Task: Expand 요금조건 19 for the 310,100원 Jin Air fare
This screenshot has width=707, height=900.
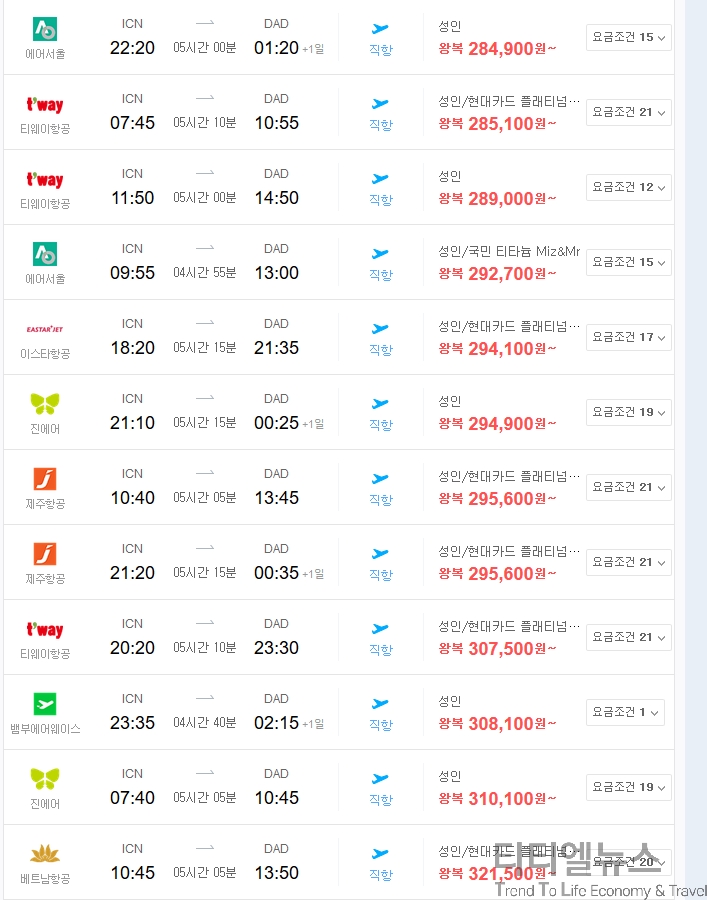Action: point(628,788)
